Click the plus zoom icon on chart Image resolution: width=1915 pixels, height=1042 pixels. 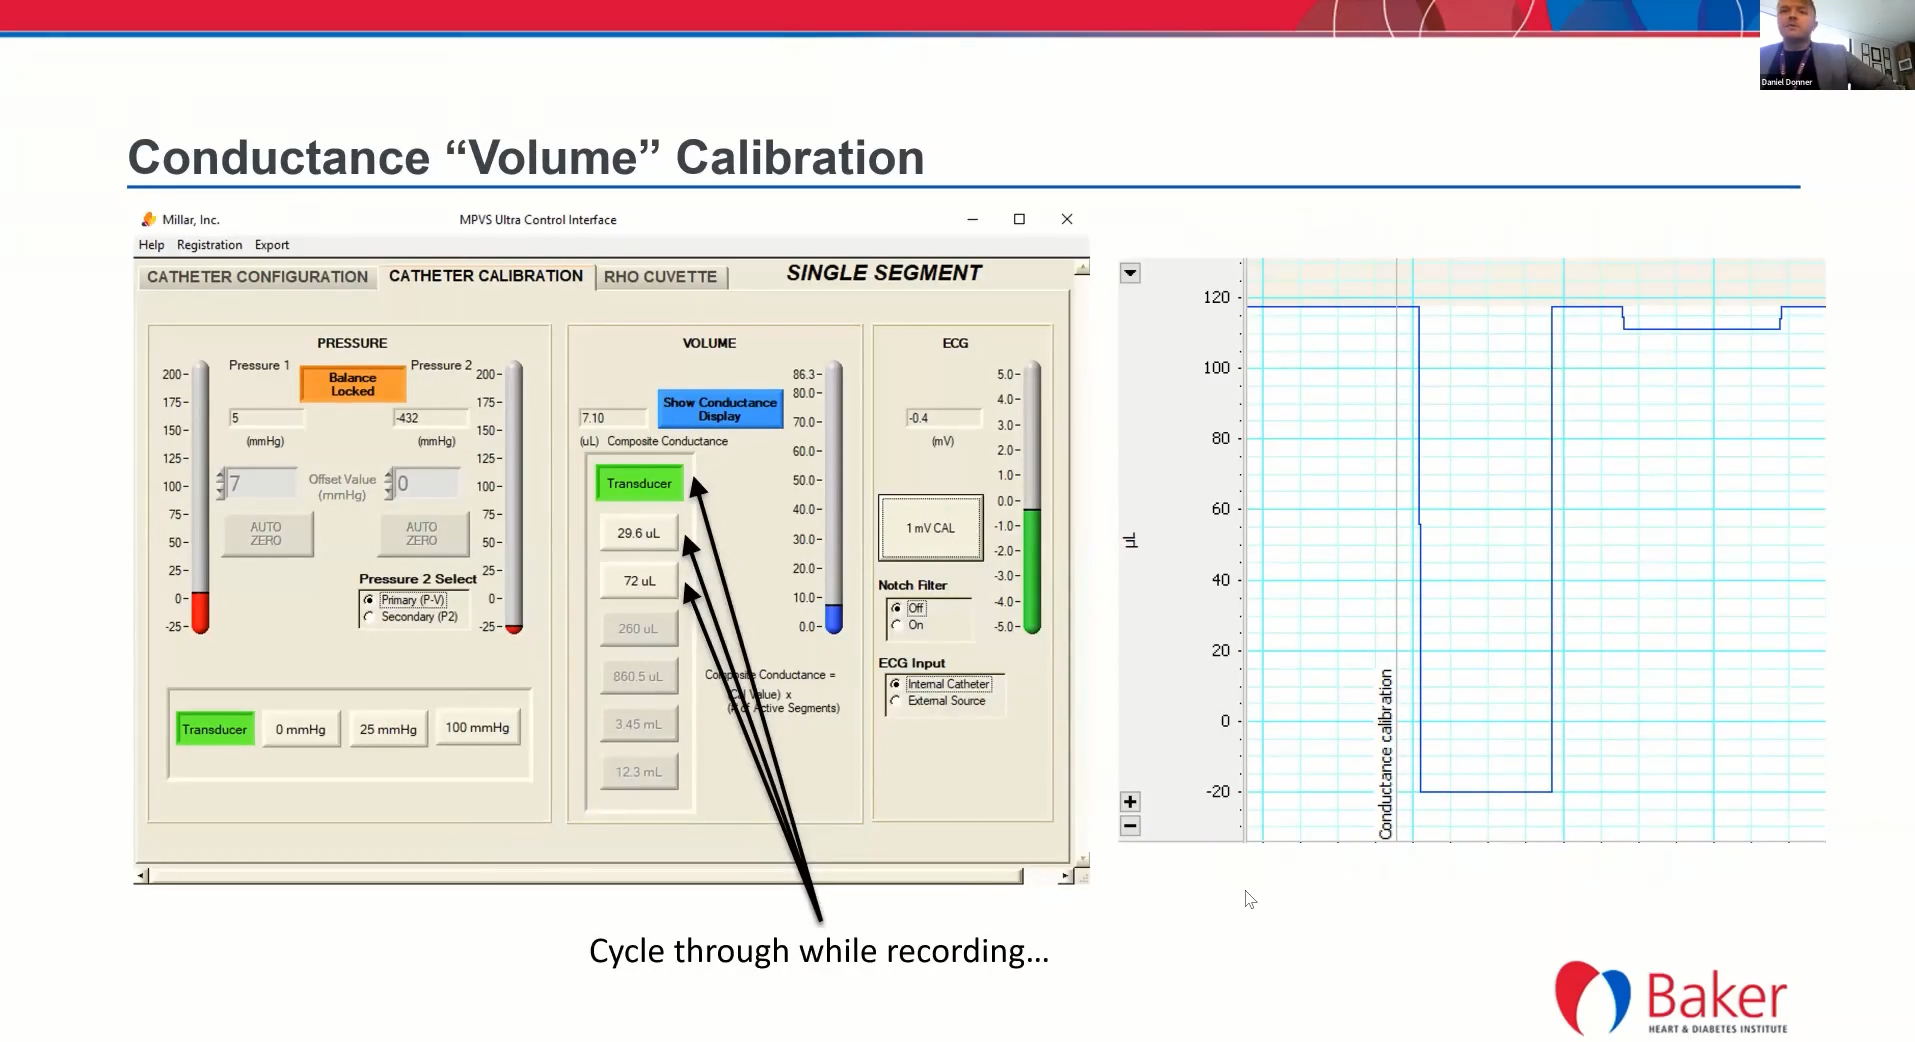point(1130,802)
